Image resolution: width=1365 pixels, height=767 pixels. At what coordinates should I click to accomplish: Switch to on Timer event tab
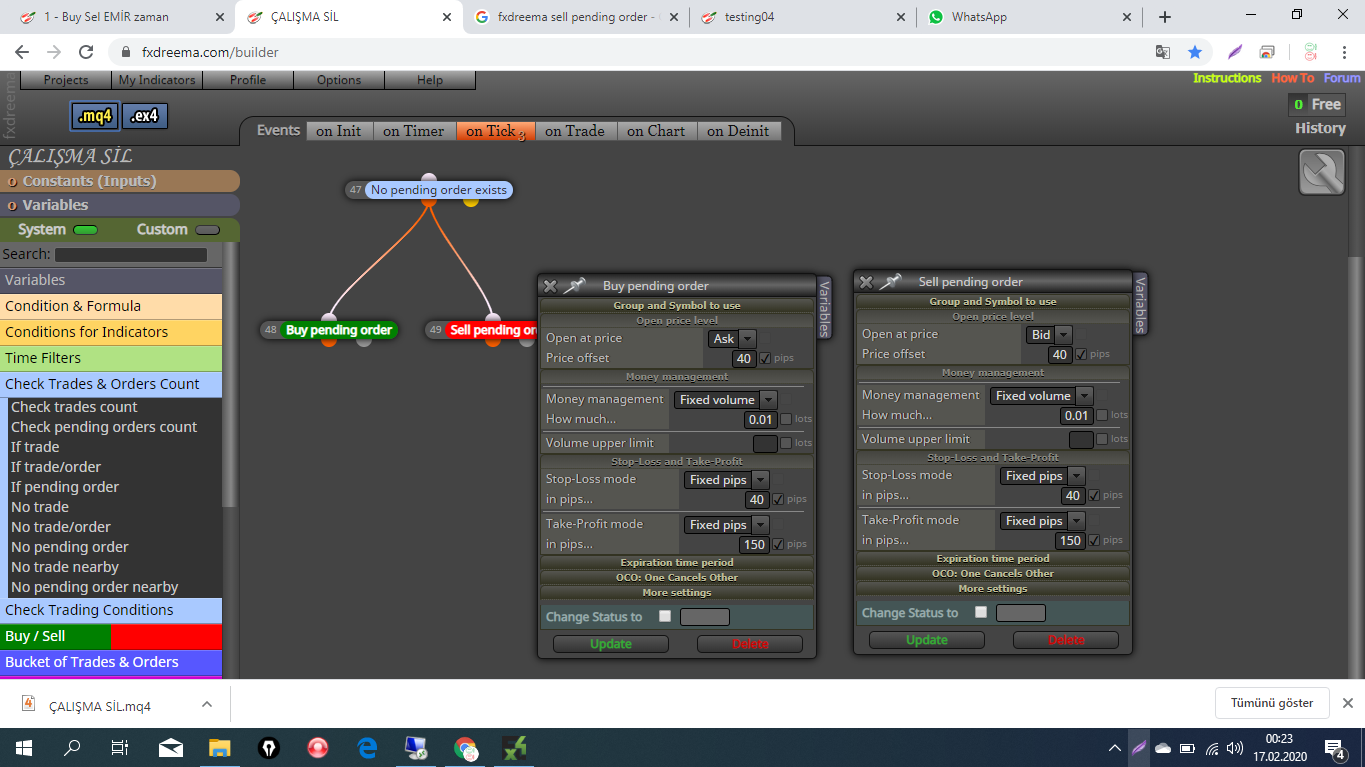[413, 131]
